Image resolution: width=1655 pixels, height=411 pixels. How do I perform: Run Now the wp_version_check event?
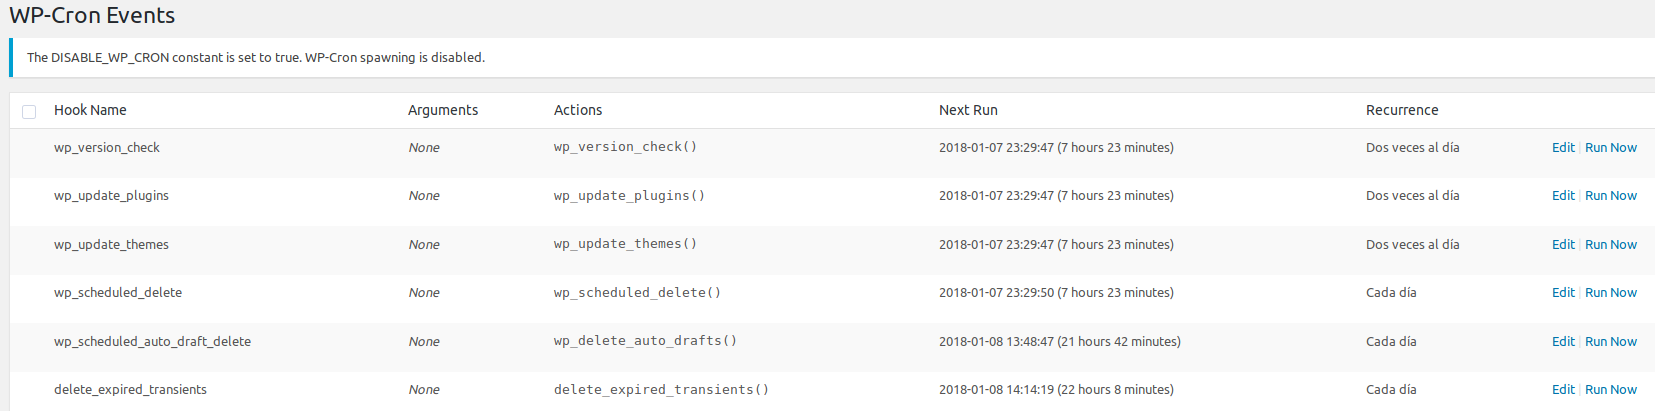tap(1611, 147)
